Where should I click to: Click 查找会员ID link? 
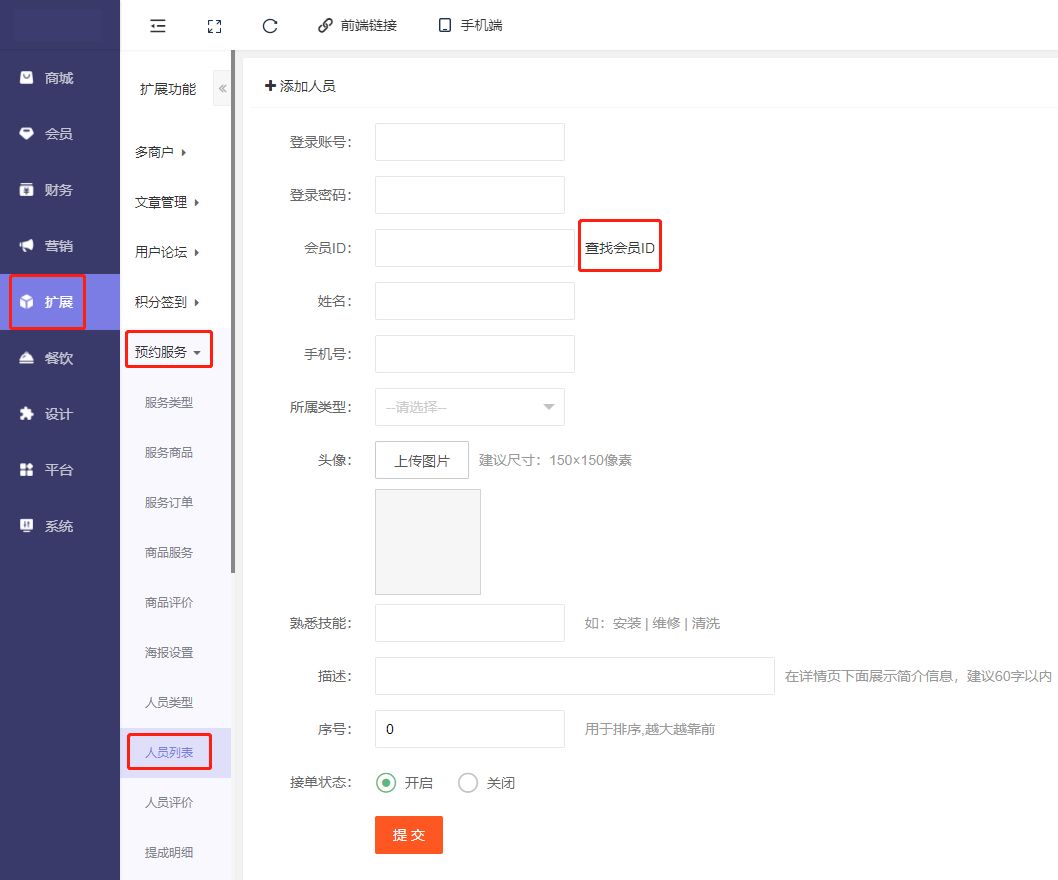[620, 248]
